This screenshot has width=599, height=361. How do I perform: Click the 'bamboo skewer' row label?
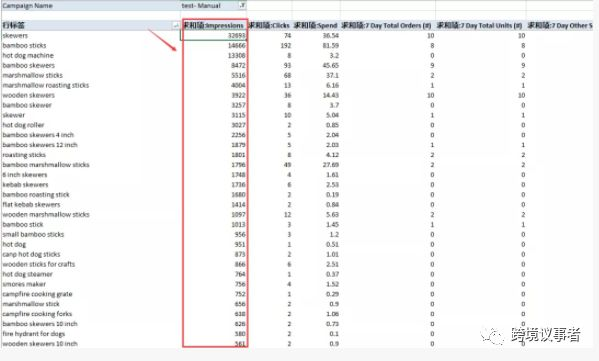pos(27,105)
